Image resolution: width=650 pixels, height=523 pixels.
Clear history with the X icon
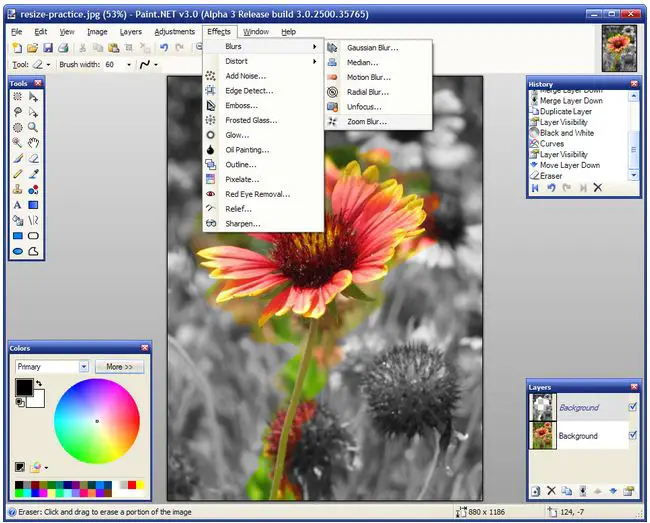[598, 188]
